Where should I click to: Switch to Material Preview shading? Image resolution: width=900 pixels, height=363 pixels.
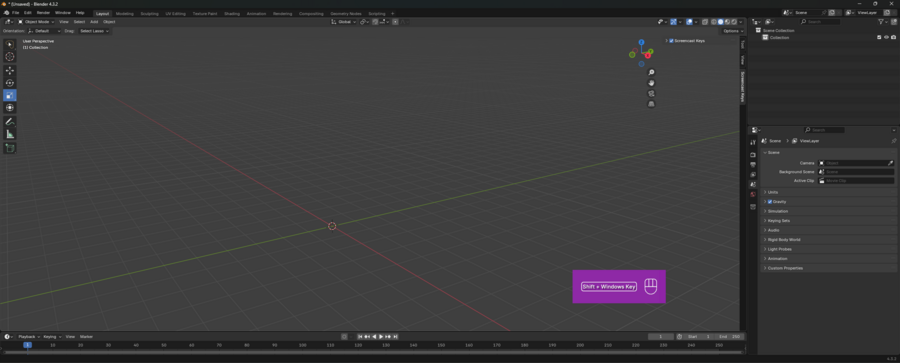[x=727, y=22]
